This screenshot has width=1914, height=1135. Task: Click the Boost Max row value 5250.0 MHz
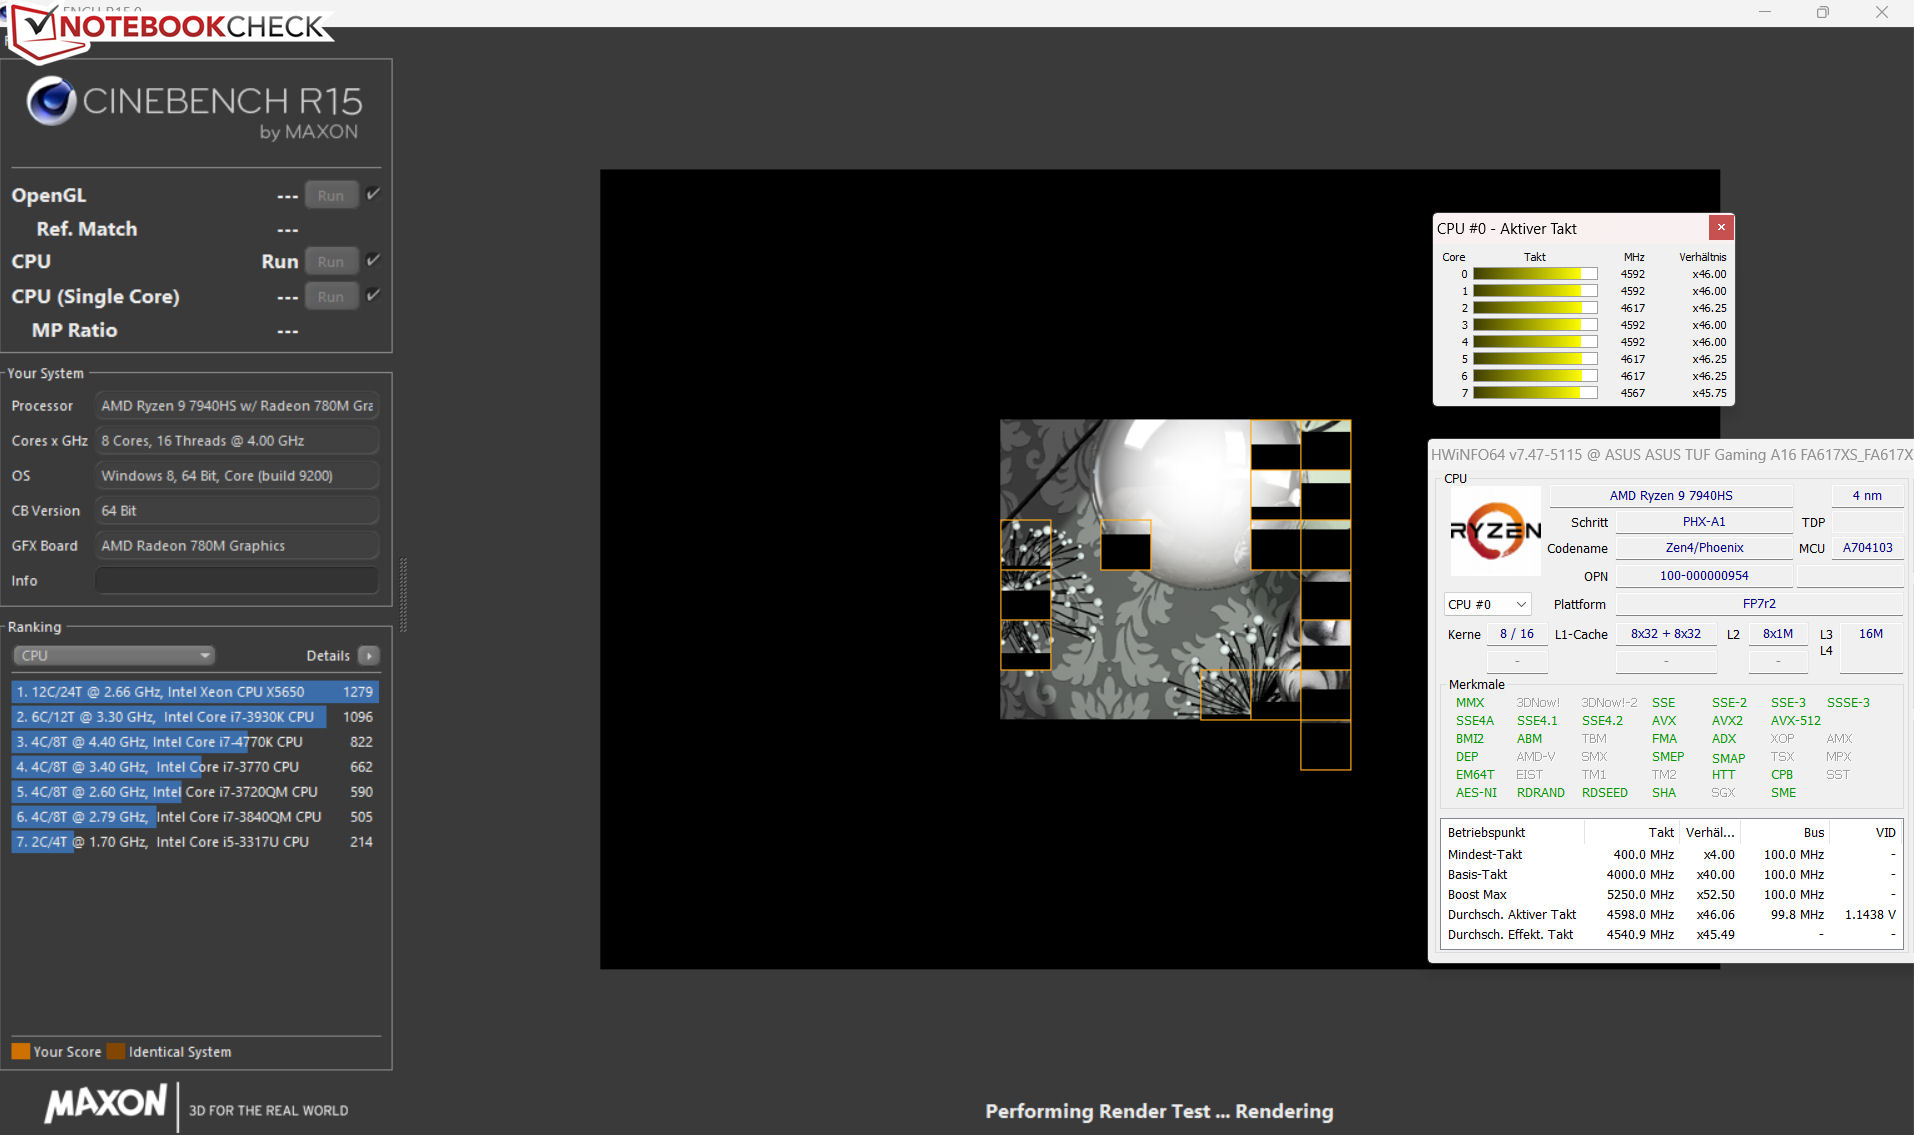[1640, 895]
